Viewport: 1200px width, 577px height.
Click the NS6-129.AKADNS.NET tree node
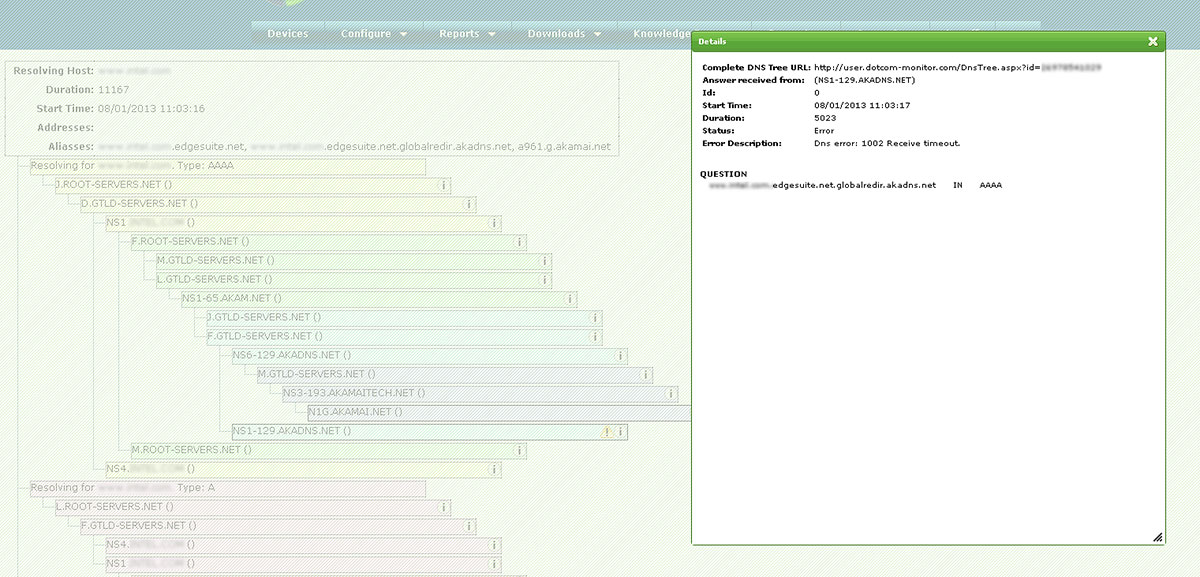pyautogui.click(x=429, y=355)
